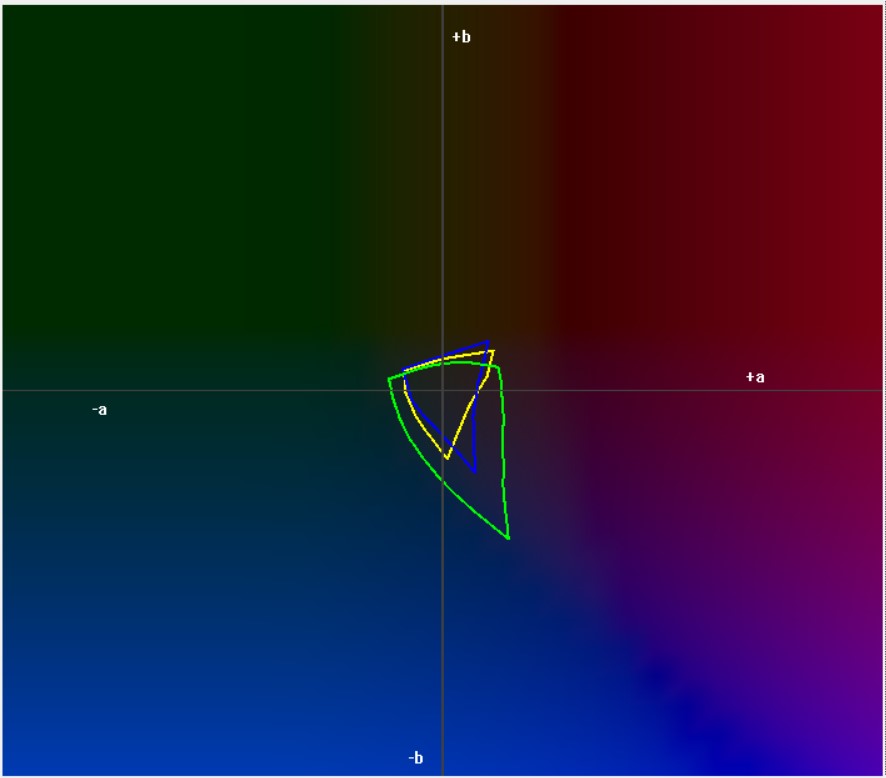Click the blue gamut's top-right peak
Image resolution: width=886 pixels, height=778 pixels.
(x=488, y=341)
